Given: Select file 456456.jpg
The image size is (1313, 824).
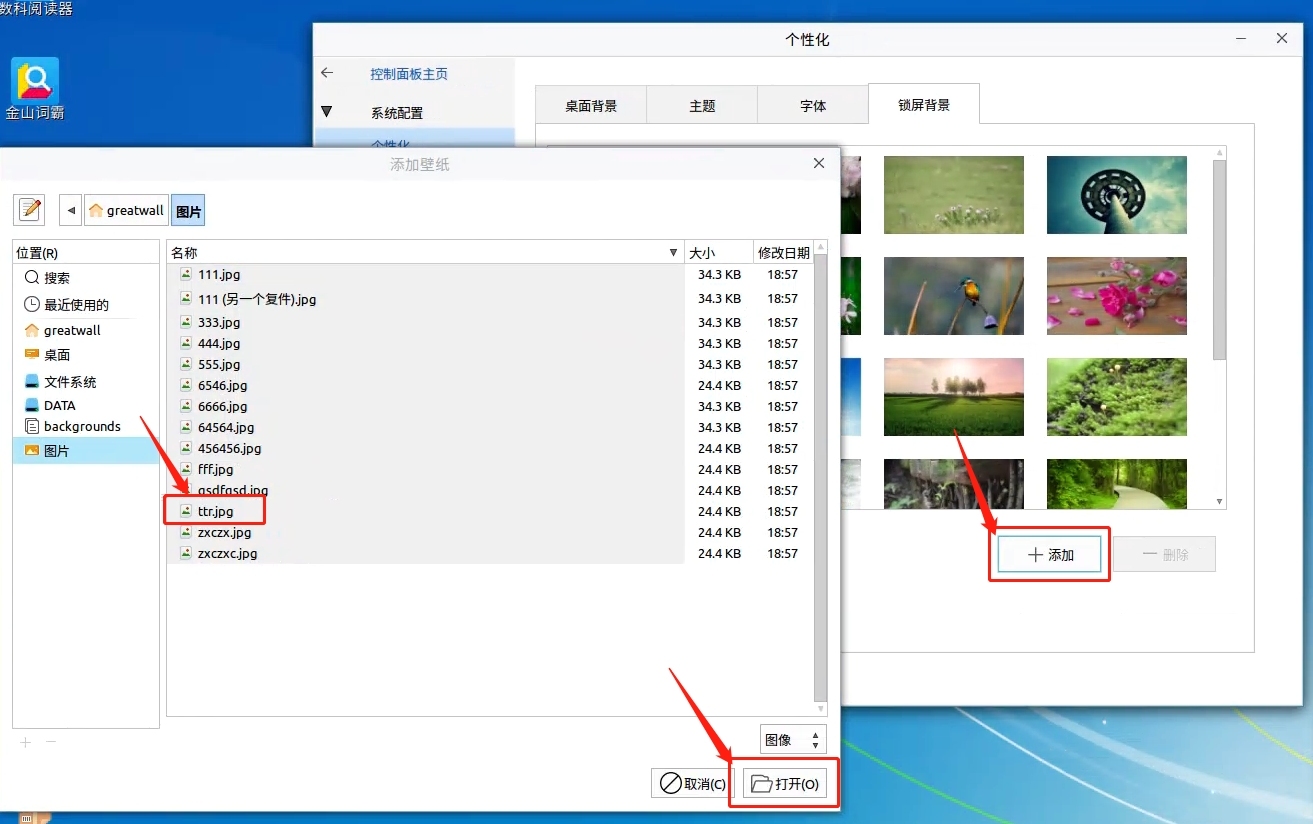Looking at the screenshot, I should (x=229, y=448).
